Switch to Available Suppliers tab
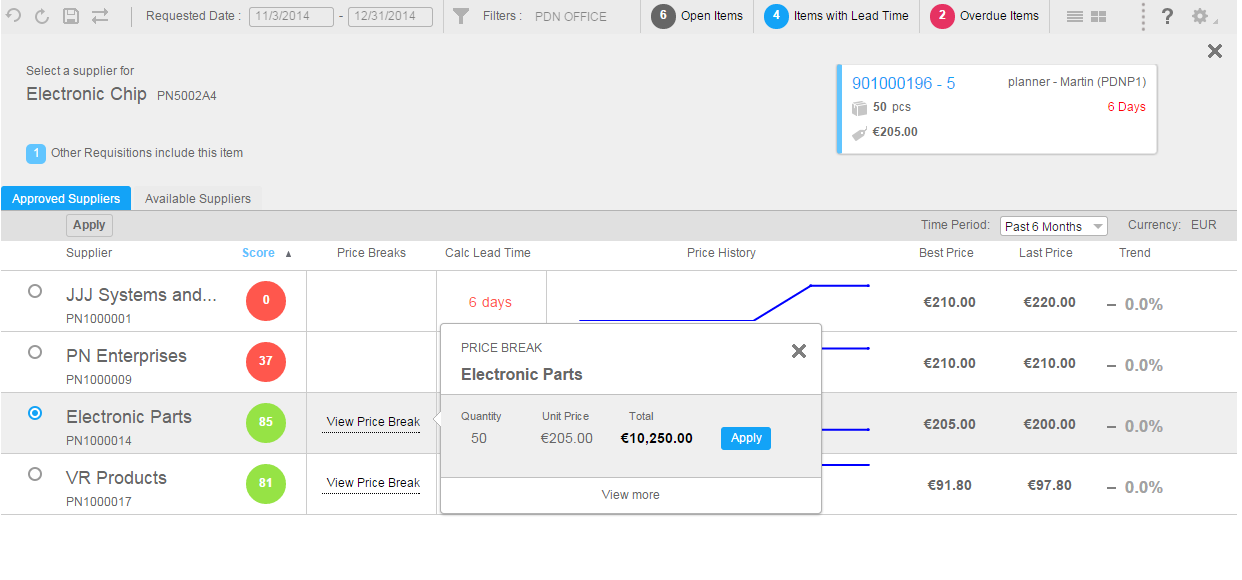 click(x=197, y=199)
